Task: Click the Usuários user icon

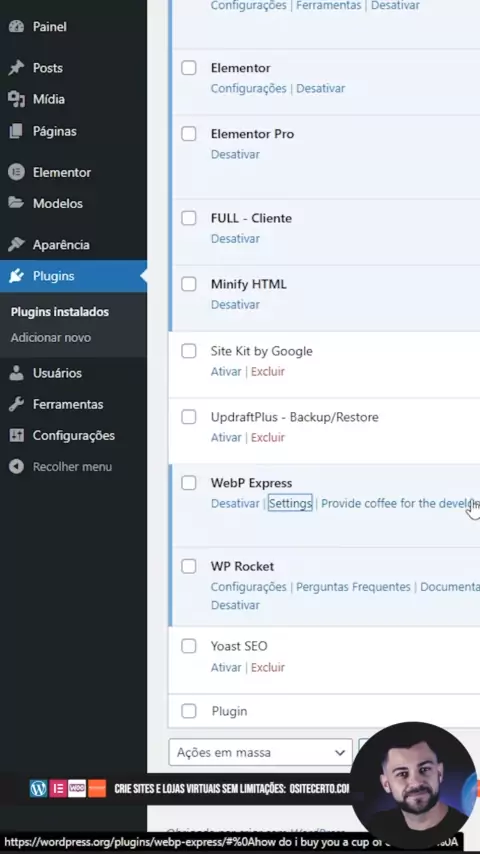Action: (16, 373)
